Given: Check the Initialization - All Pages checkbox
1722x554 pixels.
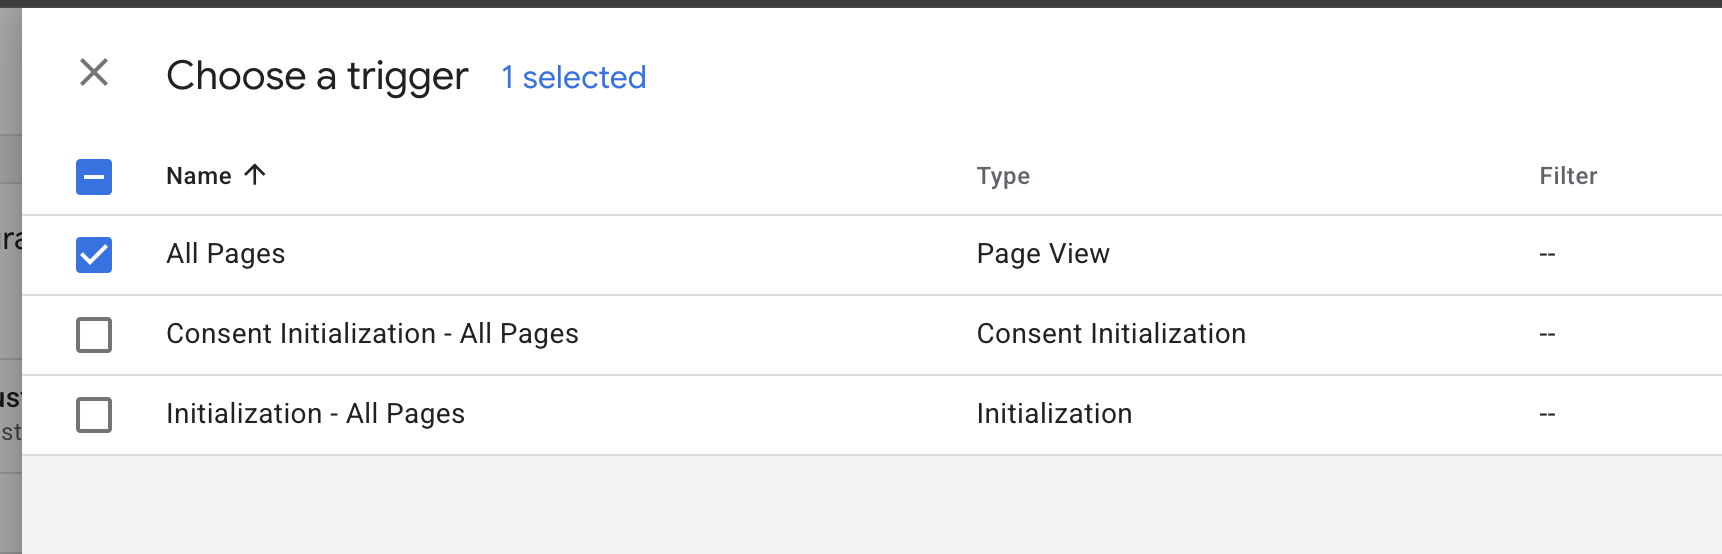Looking at the screenshot, I should 94,415.
